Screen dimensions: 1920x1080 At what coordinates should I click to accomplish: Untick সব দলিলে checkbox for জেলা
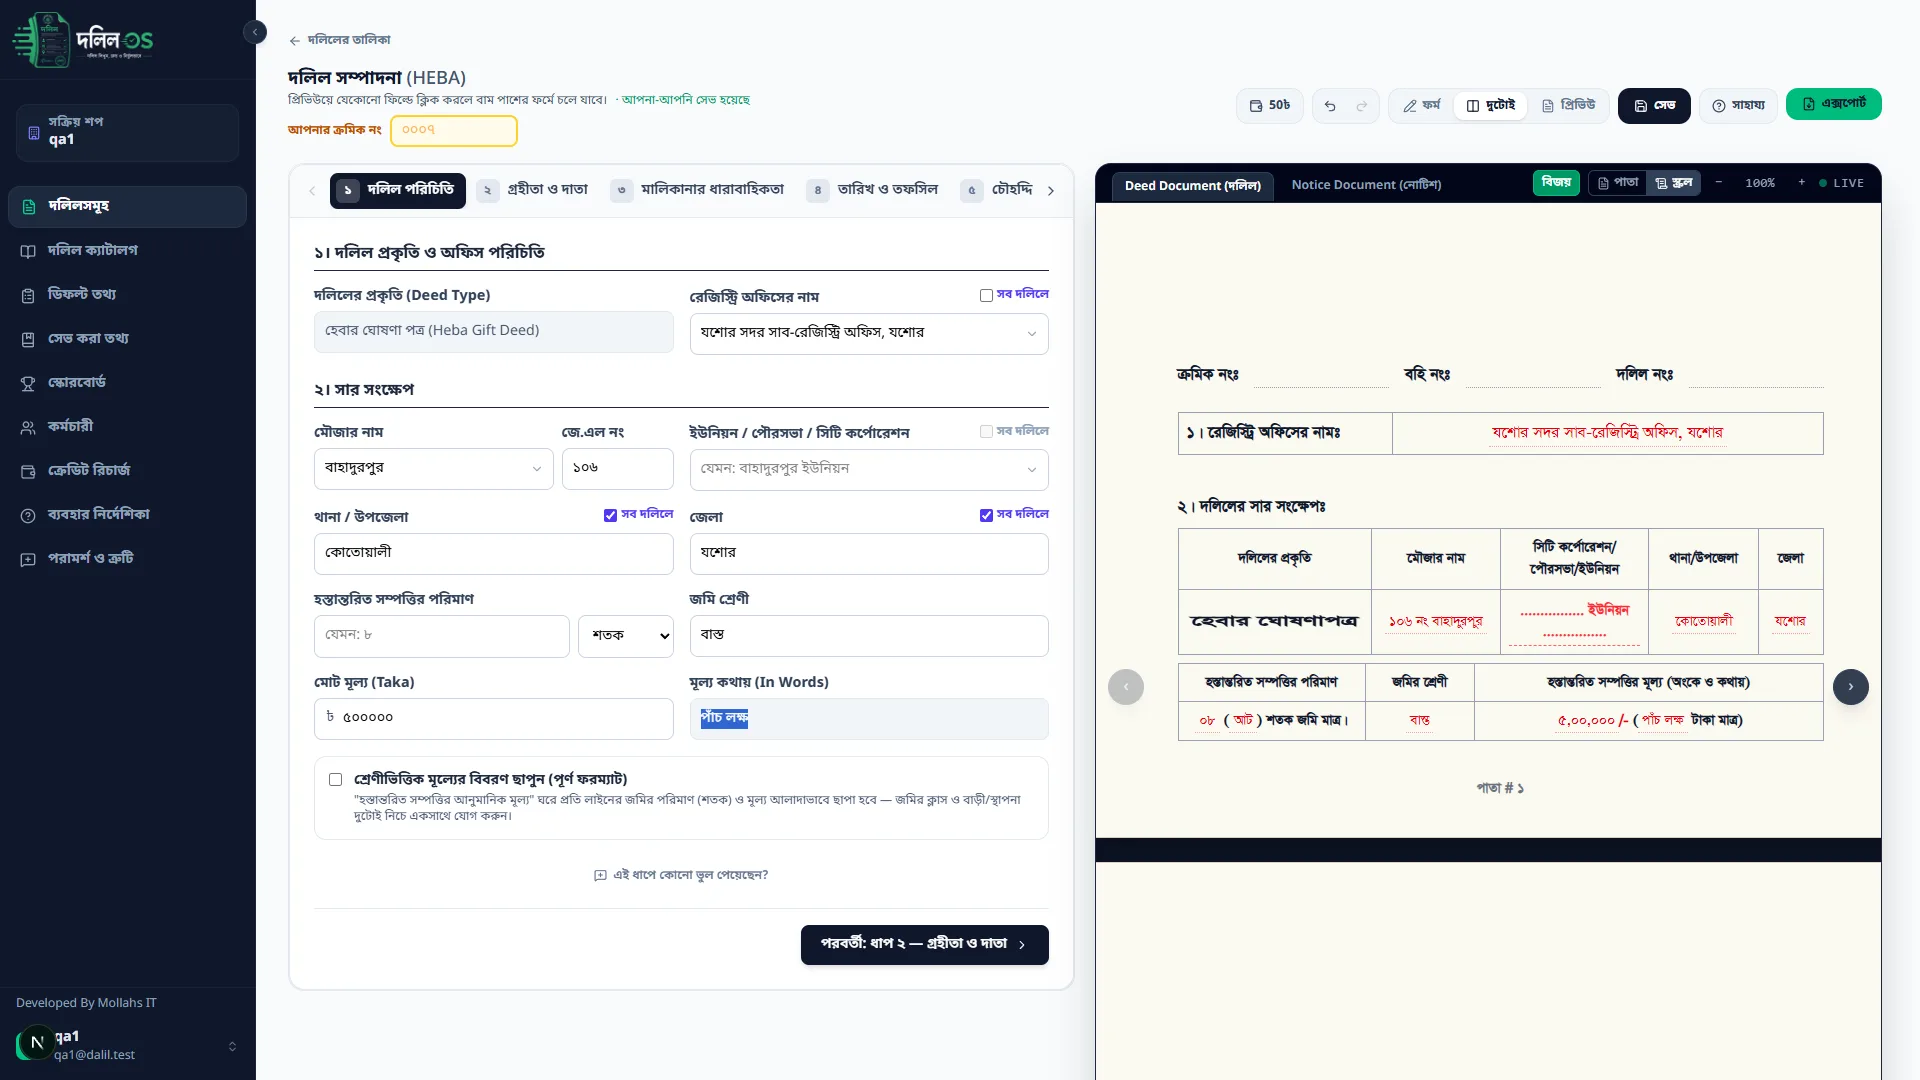(986, 515)
